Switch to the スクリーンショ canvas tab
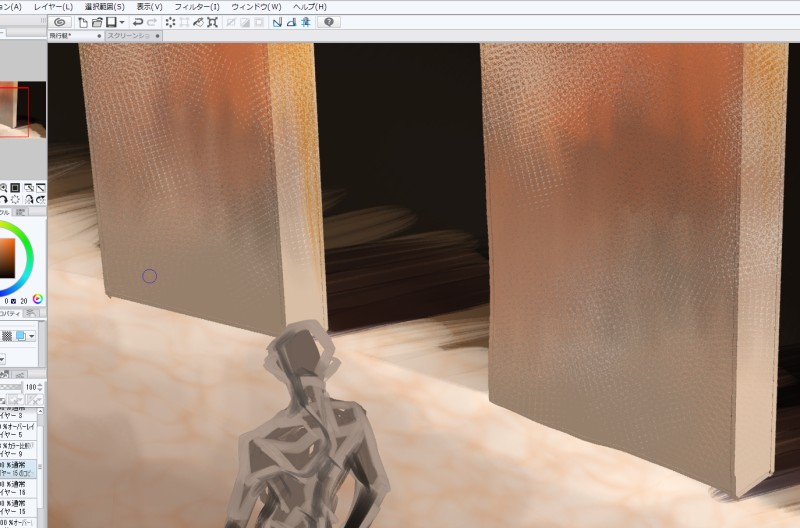 (134, 36)
